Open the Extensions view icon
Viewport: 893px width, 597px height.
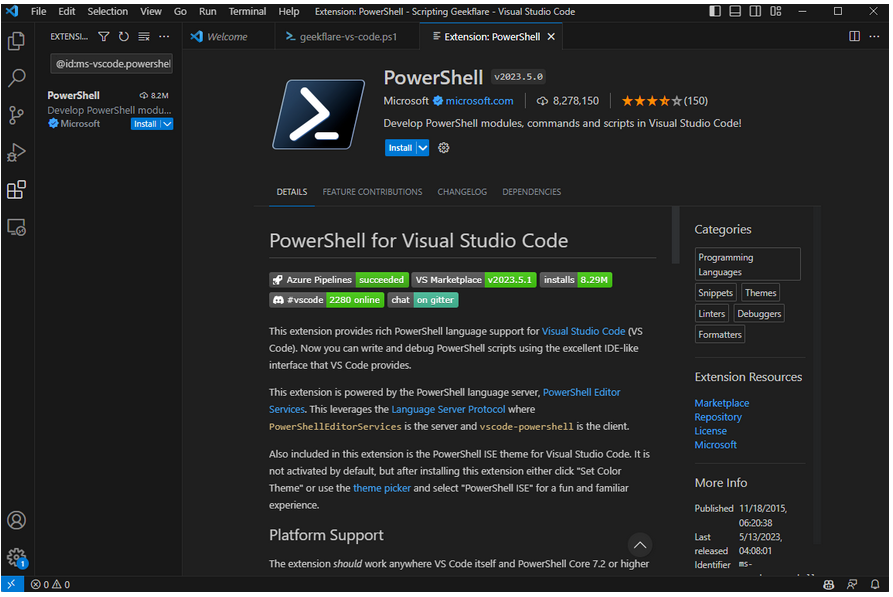pos(17,190)
